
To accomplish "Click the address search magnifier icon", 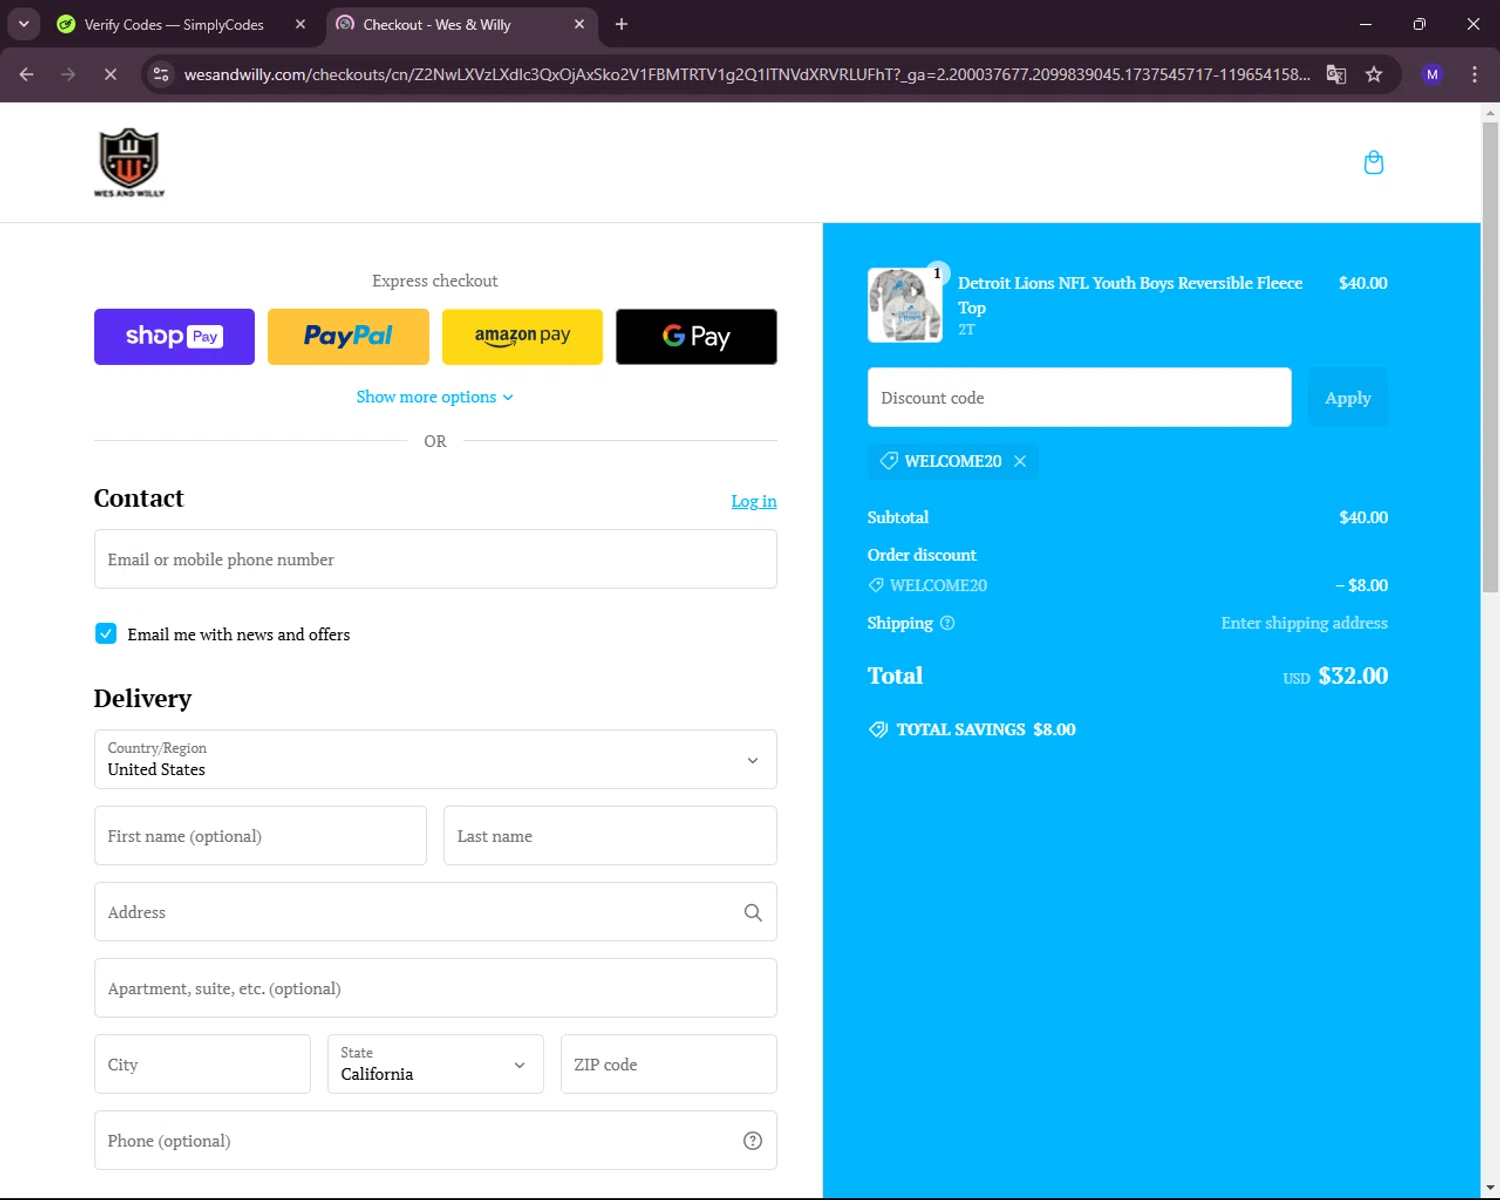I will pos(753,912).
